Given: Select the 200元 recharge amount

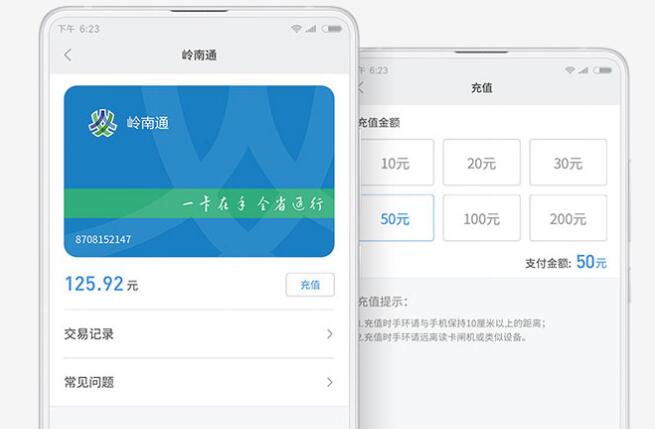Looking at the screenshot, I should 568,218.
